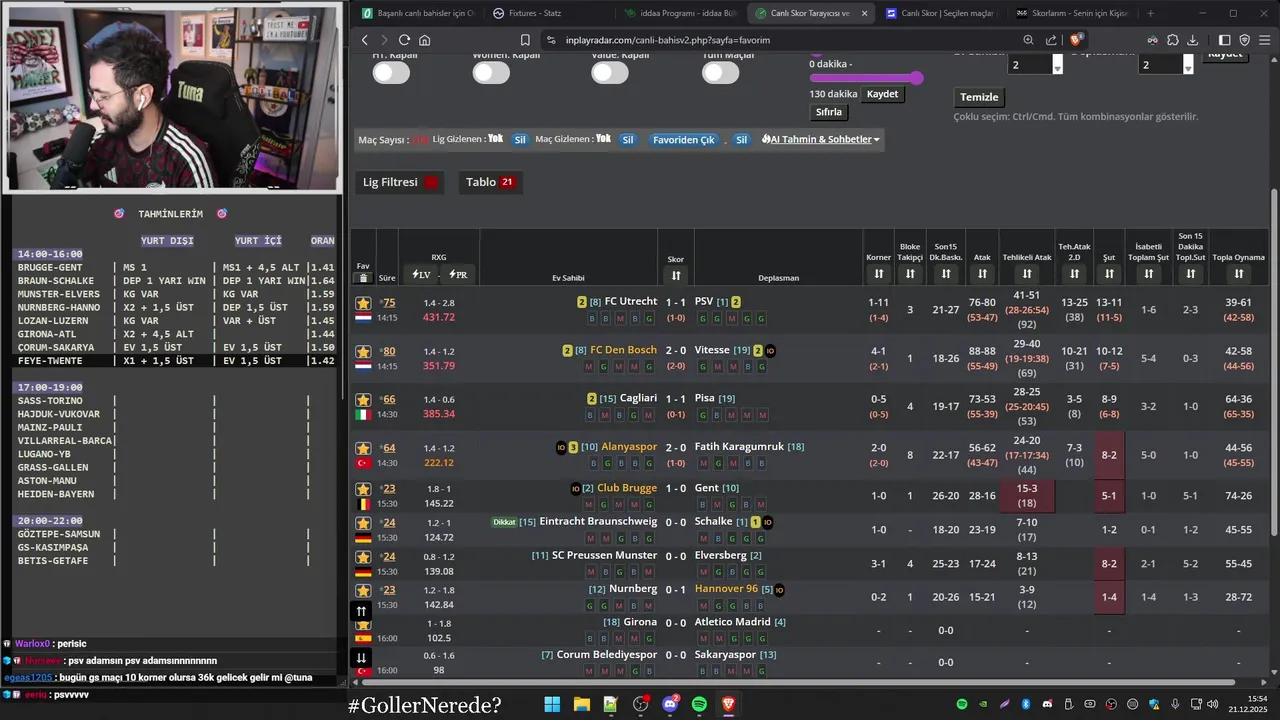Image resolution: width=1280 pixels, height=720 pixels.
Task: Click the purple dakika range slider
Action: coord(866,78)
